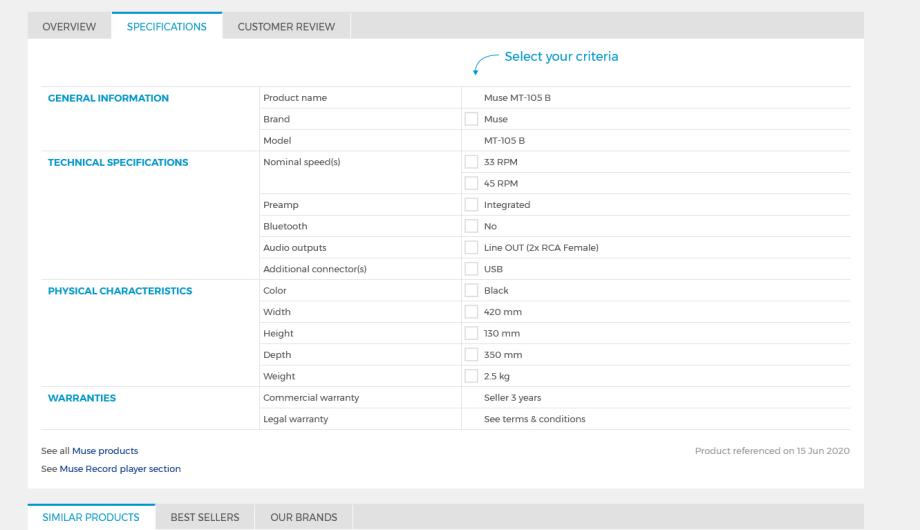Image resolution: width=920 pixels, height=530 pixels.
Task: Select the 130 mm height checkbox
Action: [x=472, y=334]
